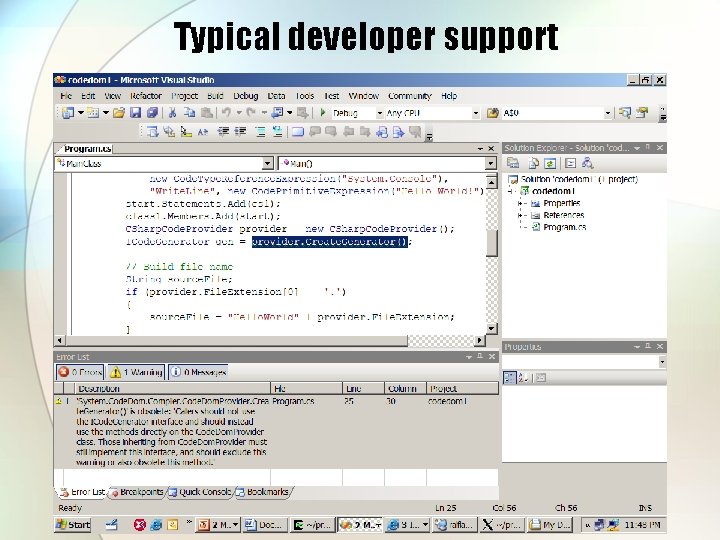Image resolution: width=720 pixels, height=540 pixels.
Task: Click the Find in Files folder icon
Action: 493,113
